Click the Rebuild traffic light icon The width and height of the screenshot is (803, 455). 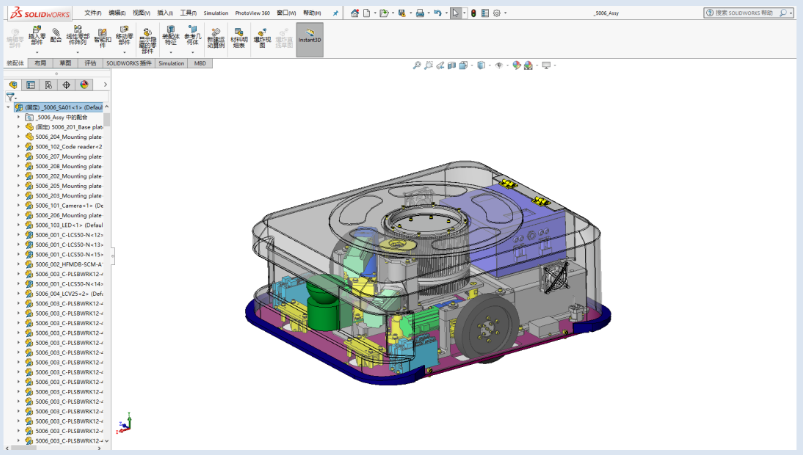tap(473, 13)
